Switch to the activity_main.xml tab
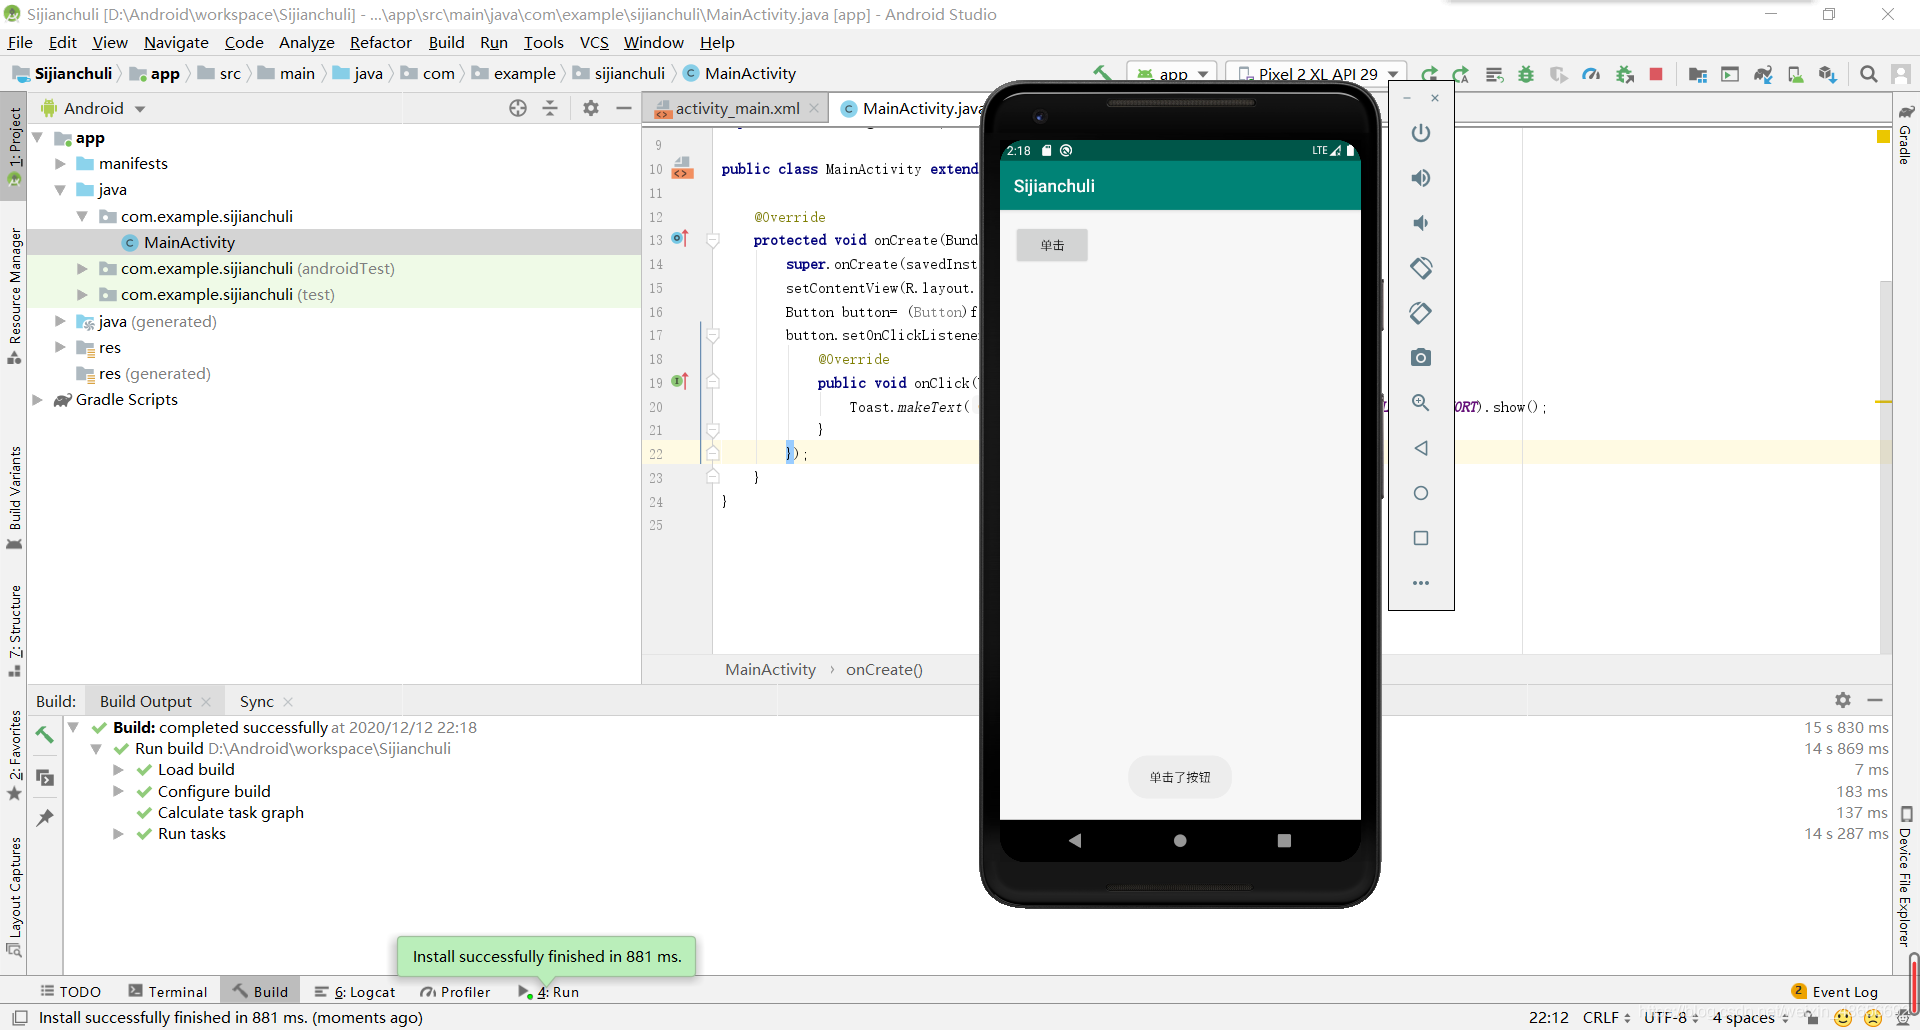The image size is (1920, 1030). 737,108
